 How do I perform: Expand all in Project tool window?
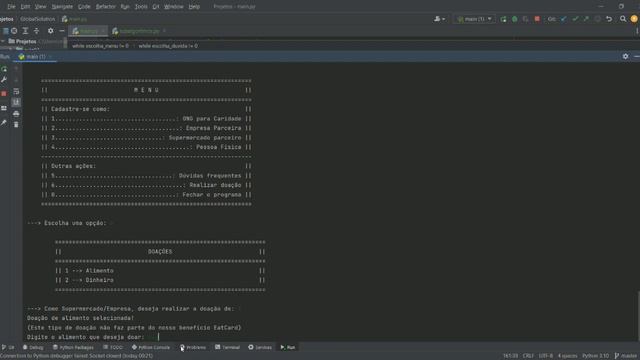pyautogui.click(x=25, y=31)
